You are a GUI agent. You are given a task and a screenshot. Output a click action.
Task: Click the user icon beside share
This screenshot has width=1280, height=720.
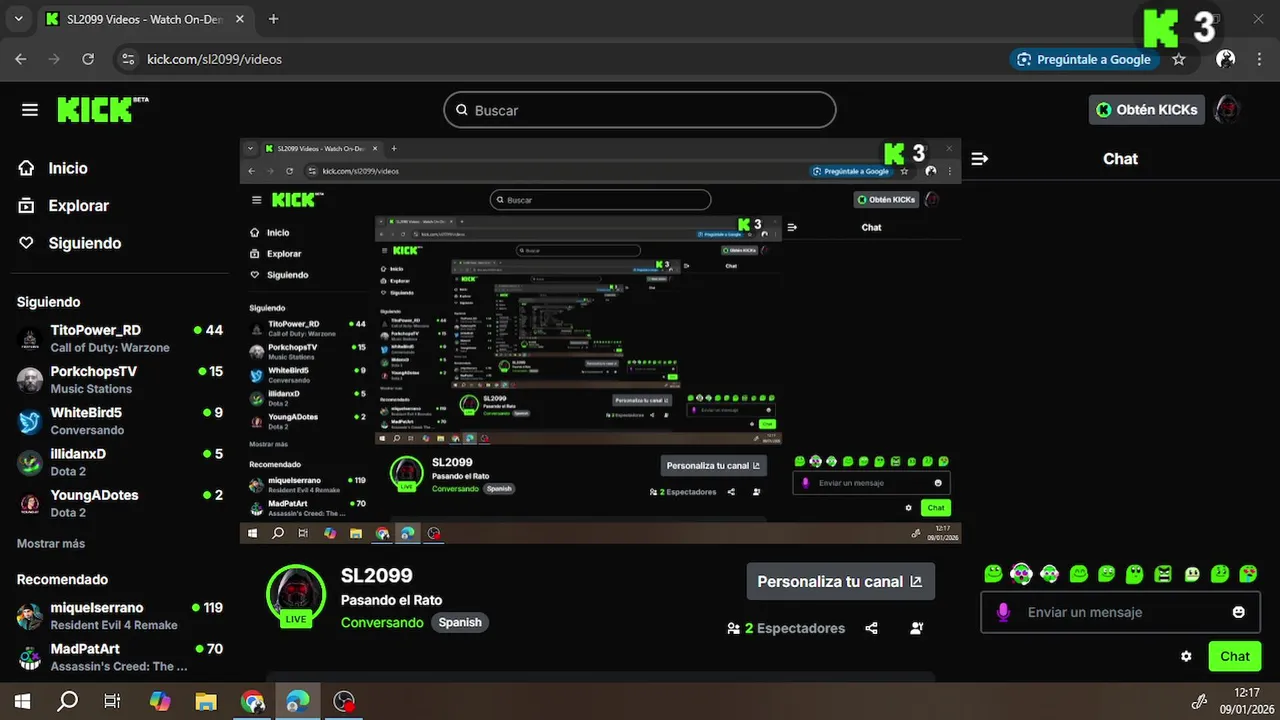coord(917,628)
